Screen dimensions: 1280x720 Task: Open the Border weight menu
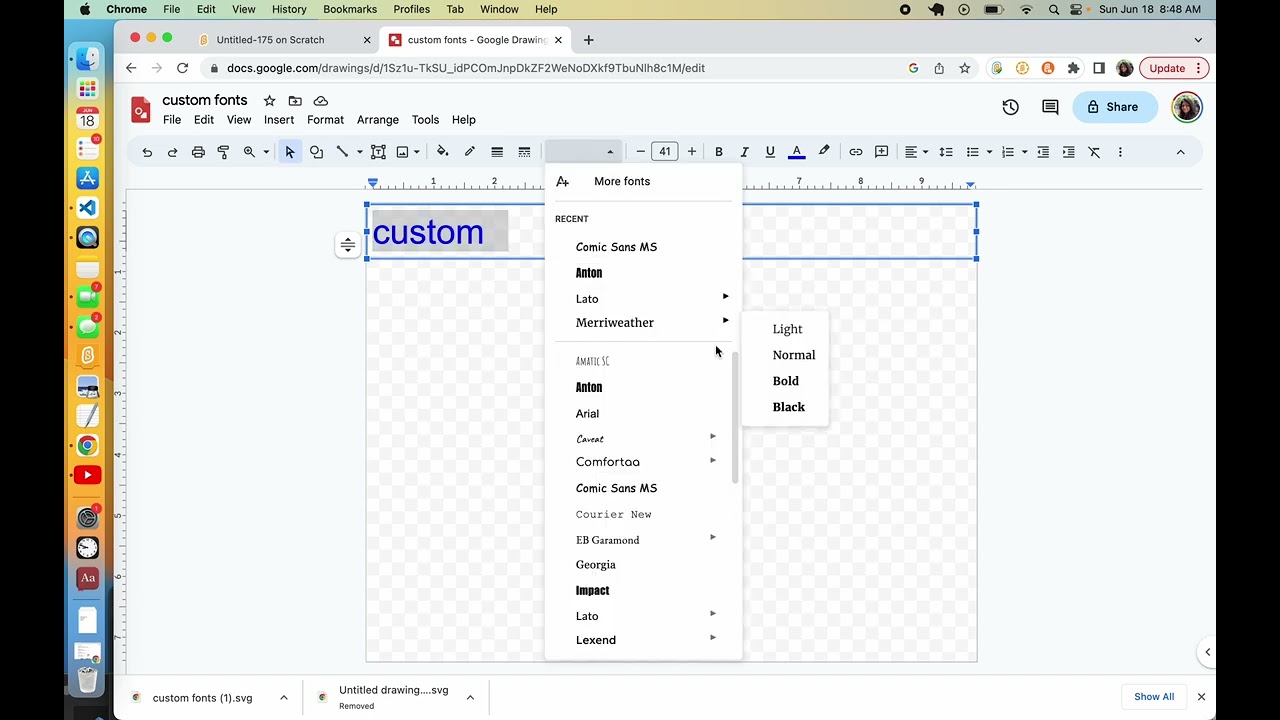tap(497, 152)
